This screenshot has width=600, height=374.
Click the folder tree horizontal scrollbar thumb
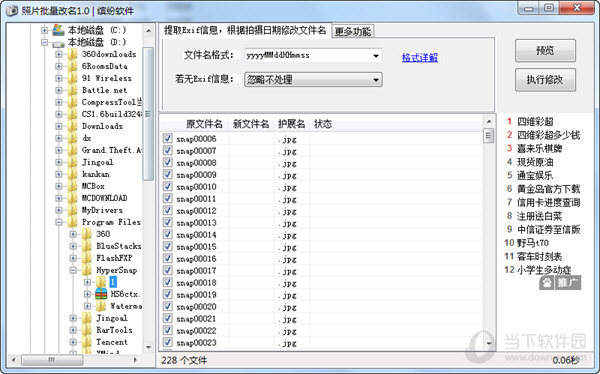click(x=52, y=360)
